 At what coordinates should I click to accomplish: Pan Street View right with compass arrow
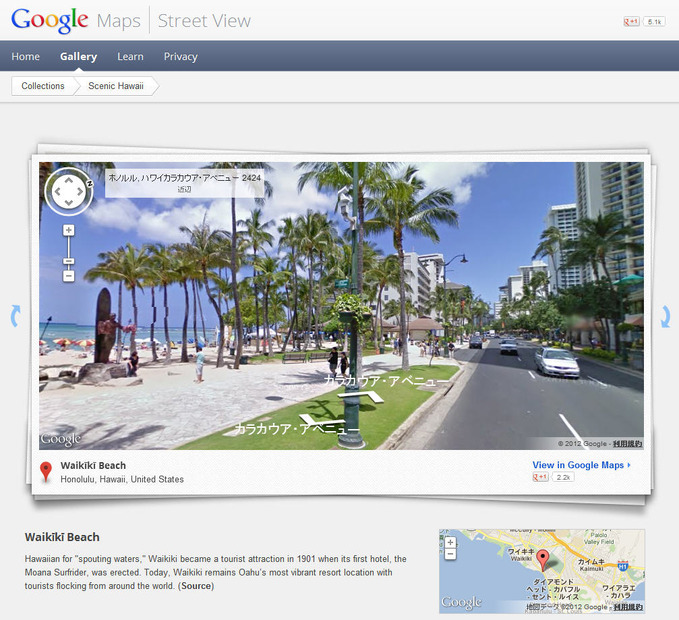(80, 191)
